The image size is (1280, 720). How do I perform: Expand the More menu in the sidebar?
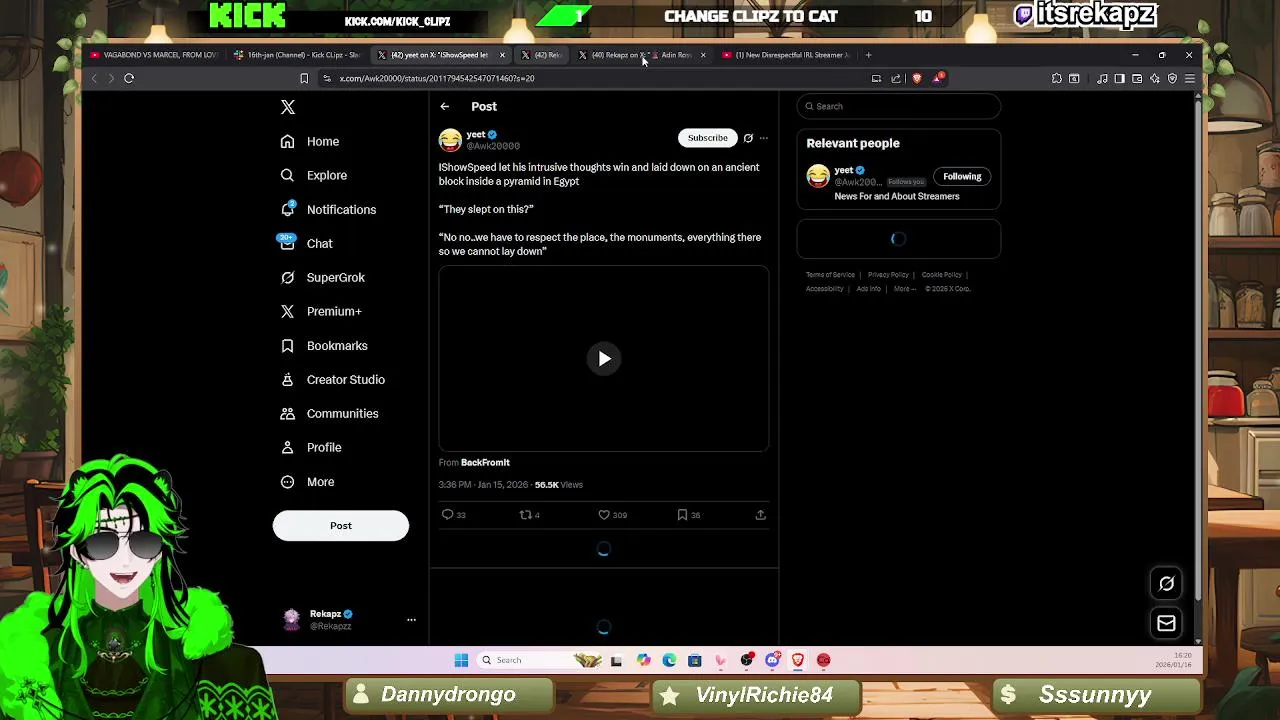tap(307, 481)
